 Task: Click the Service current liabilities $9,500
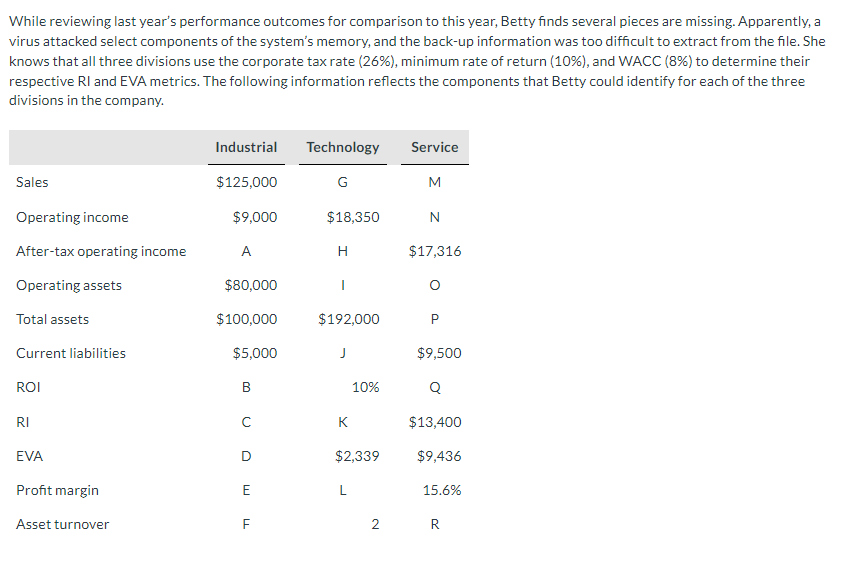point(439,354)
